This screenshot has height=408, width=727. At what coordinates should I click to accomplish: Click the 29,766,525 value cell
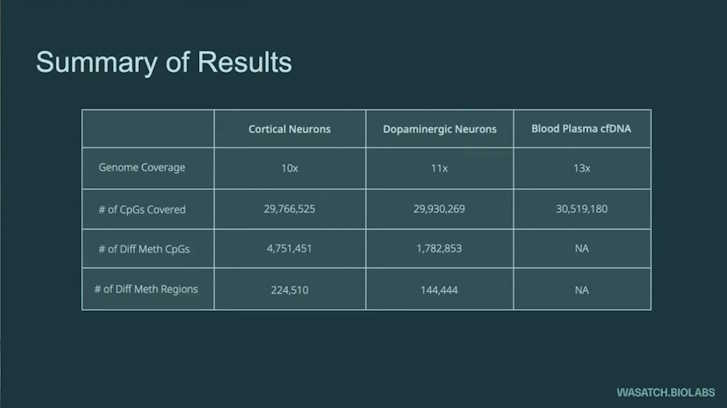click(x=290, y=209)
